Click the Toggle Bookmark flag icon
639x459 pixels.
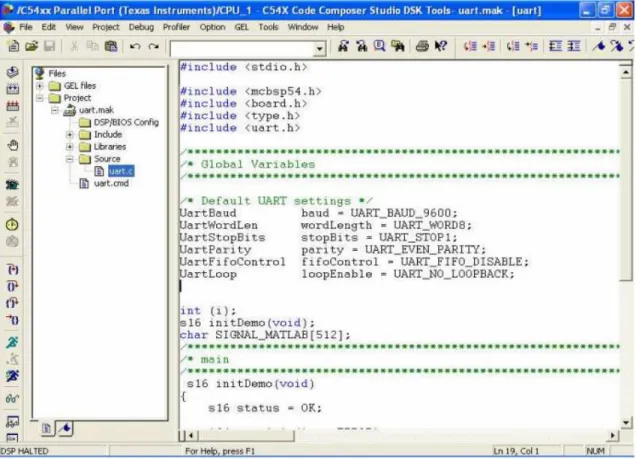click(x=599, y=46)
